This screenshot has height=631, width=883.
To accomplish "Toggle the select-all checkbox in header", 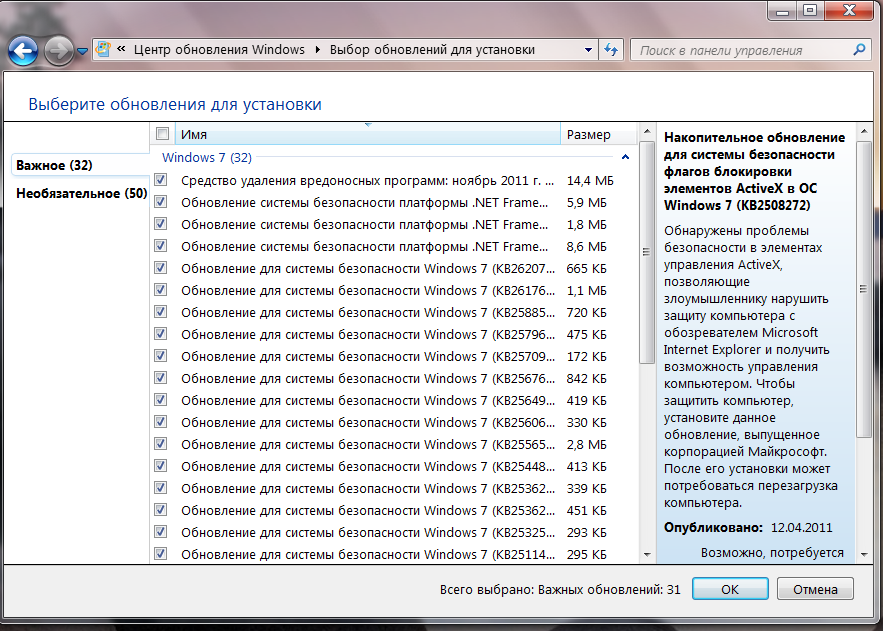I will pyautogui.click(x=162, y=134).
